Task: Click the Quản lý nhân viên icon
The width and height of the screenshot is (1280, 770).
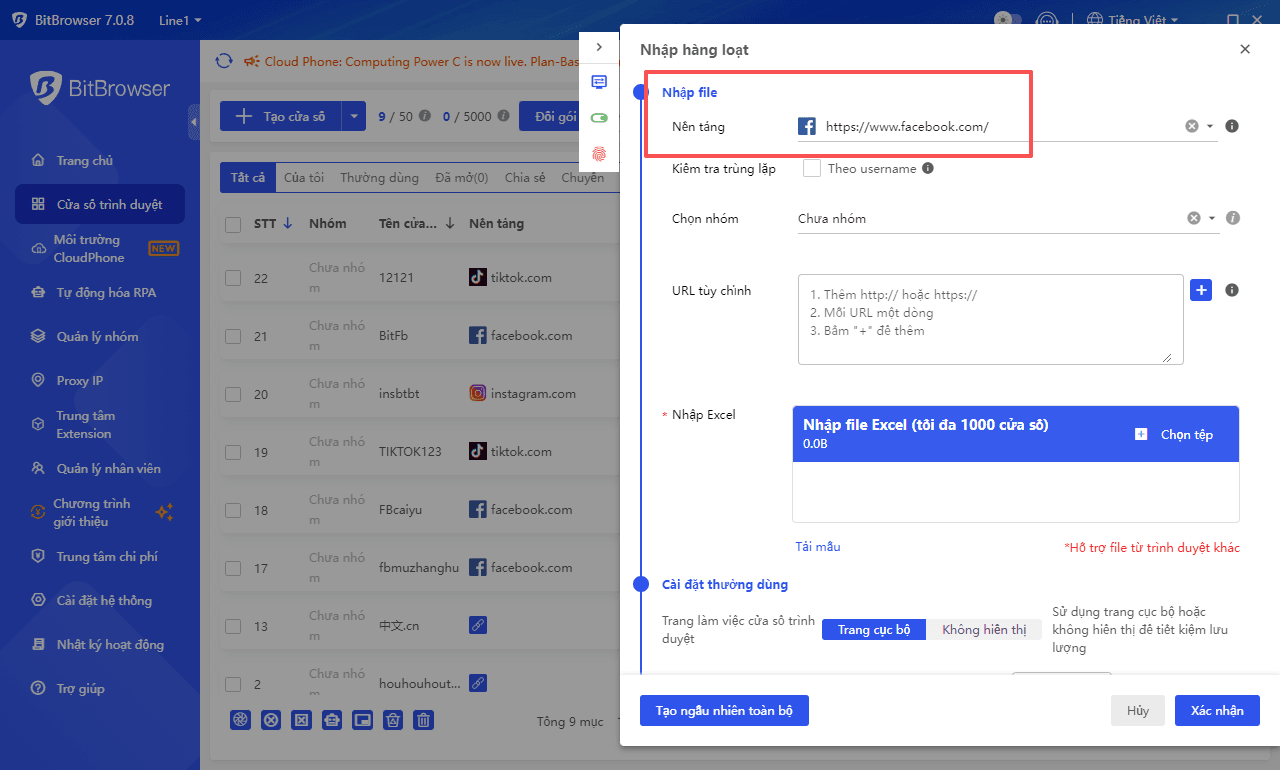Action: pyautogui.click(x=38, y=469)
